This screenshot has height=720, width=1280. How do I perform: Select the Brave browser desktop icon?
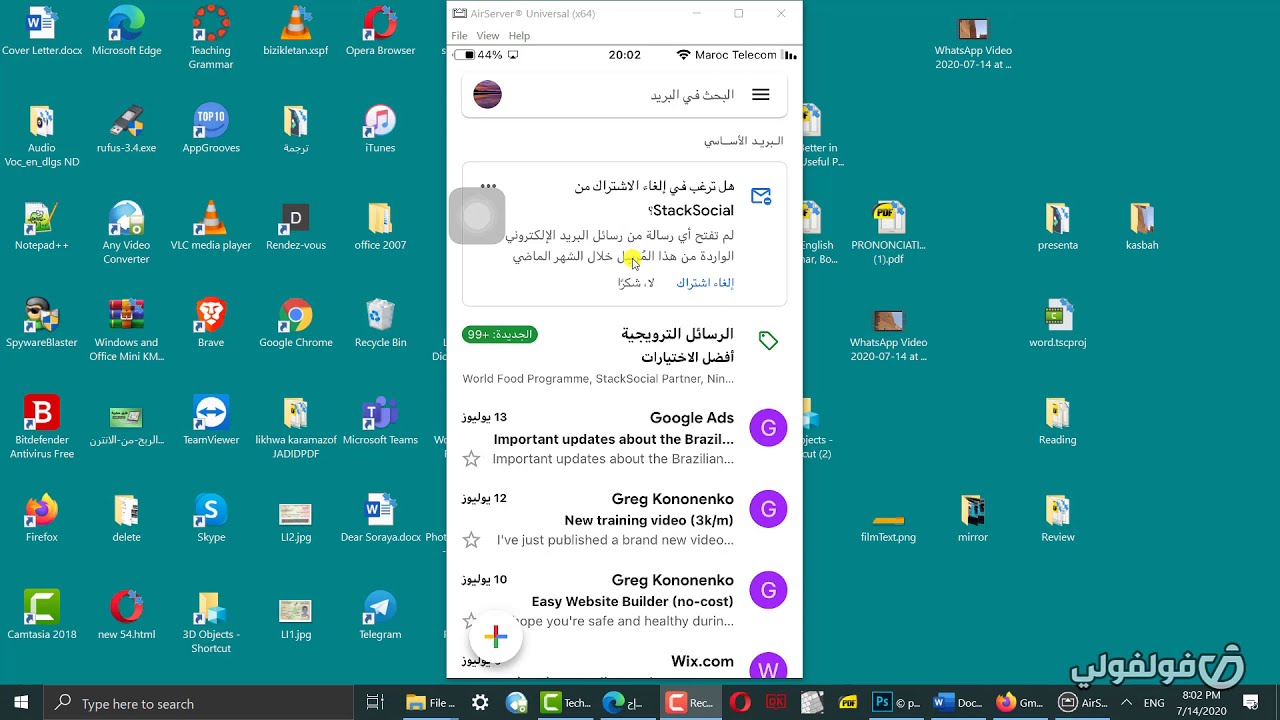tap(211, 322)
